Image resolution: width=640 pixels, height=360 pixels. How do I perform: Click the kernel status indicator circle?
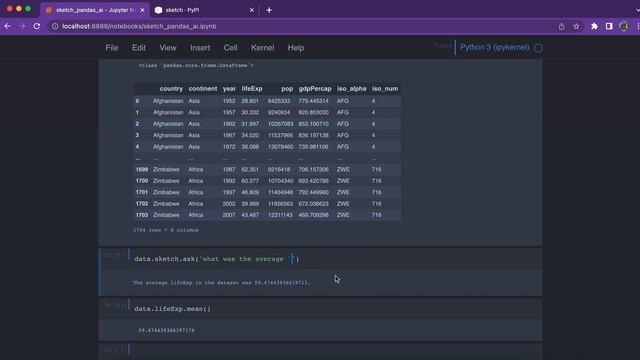tap(538, 48)
